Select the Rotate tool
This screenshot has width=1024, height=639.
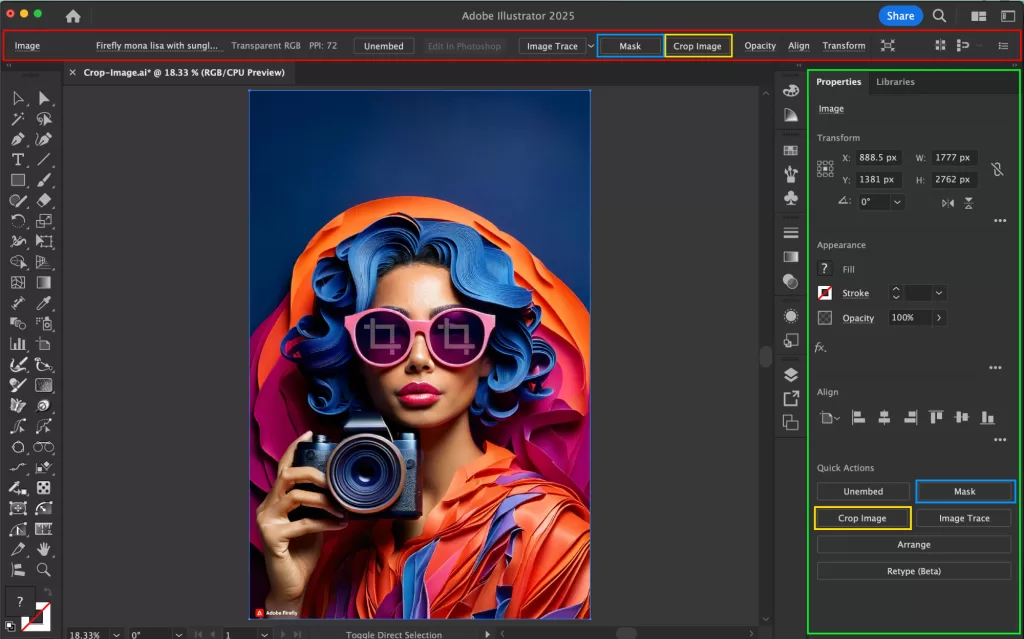pyautogui.click(x=18, y=221)
